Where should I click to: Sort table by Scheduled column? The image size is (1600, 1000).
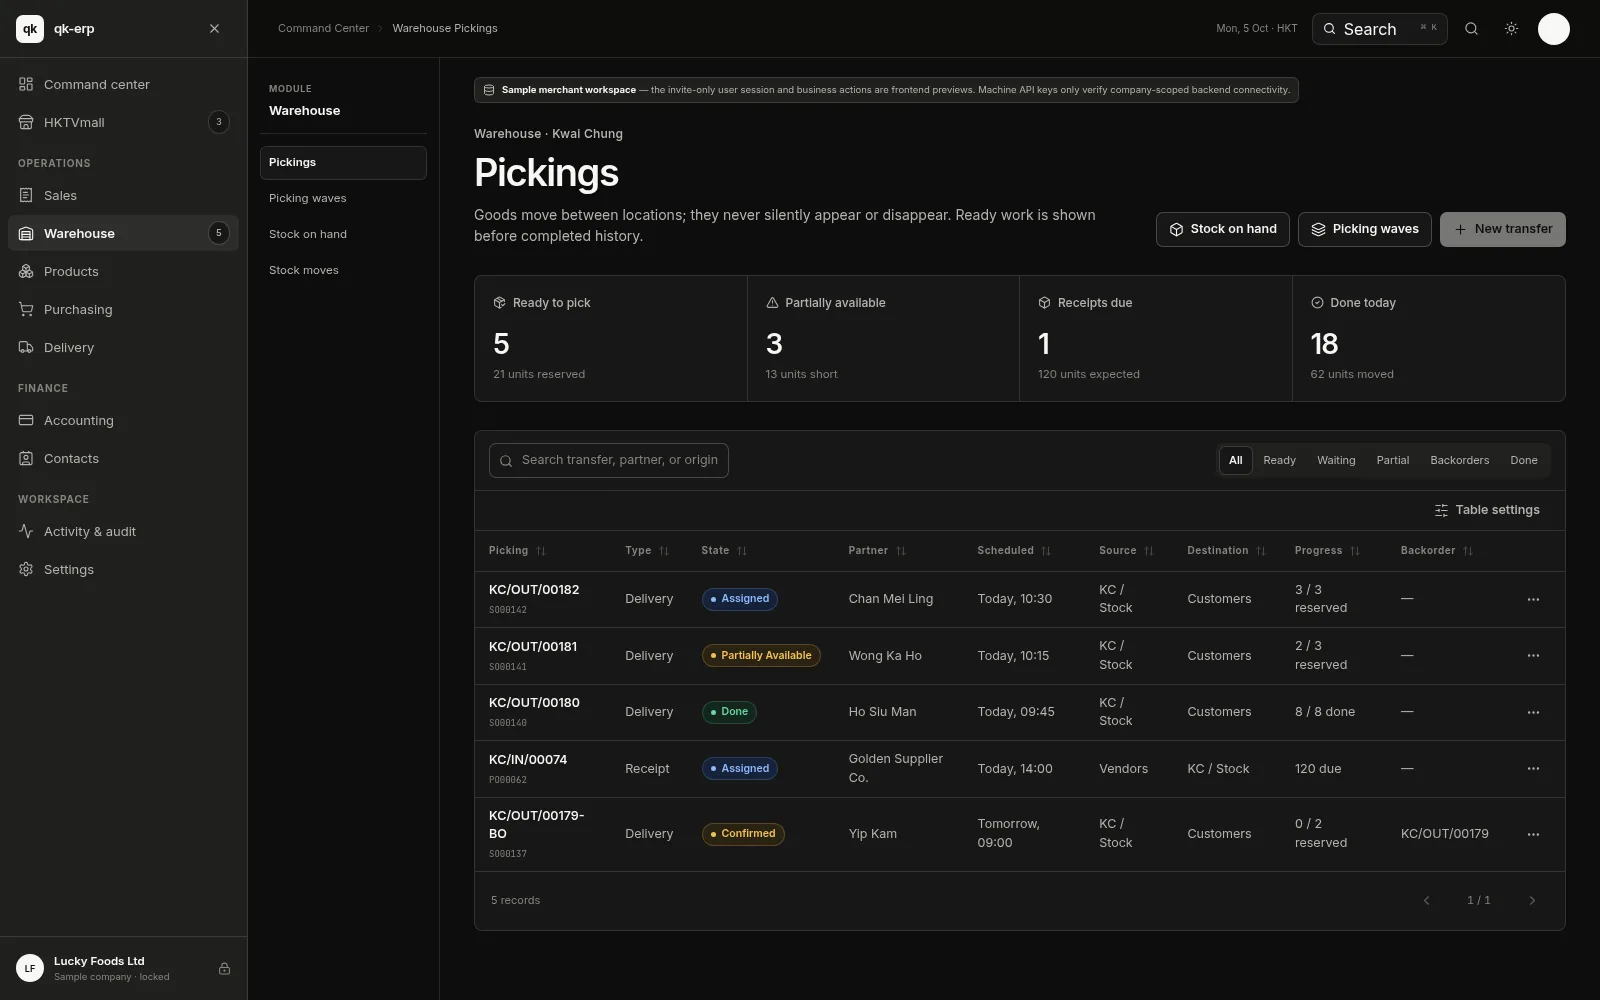click(x=1014, y=551)
